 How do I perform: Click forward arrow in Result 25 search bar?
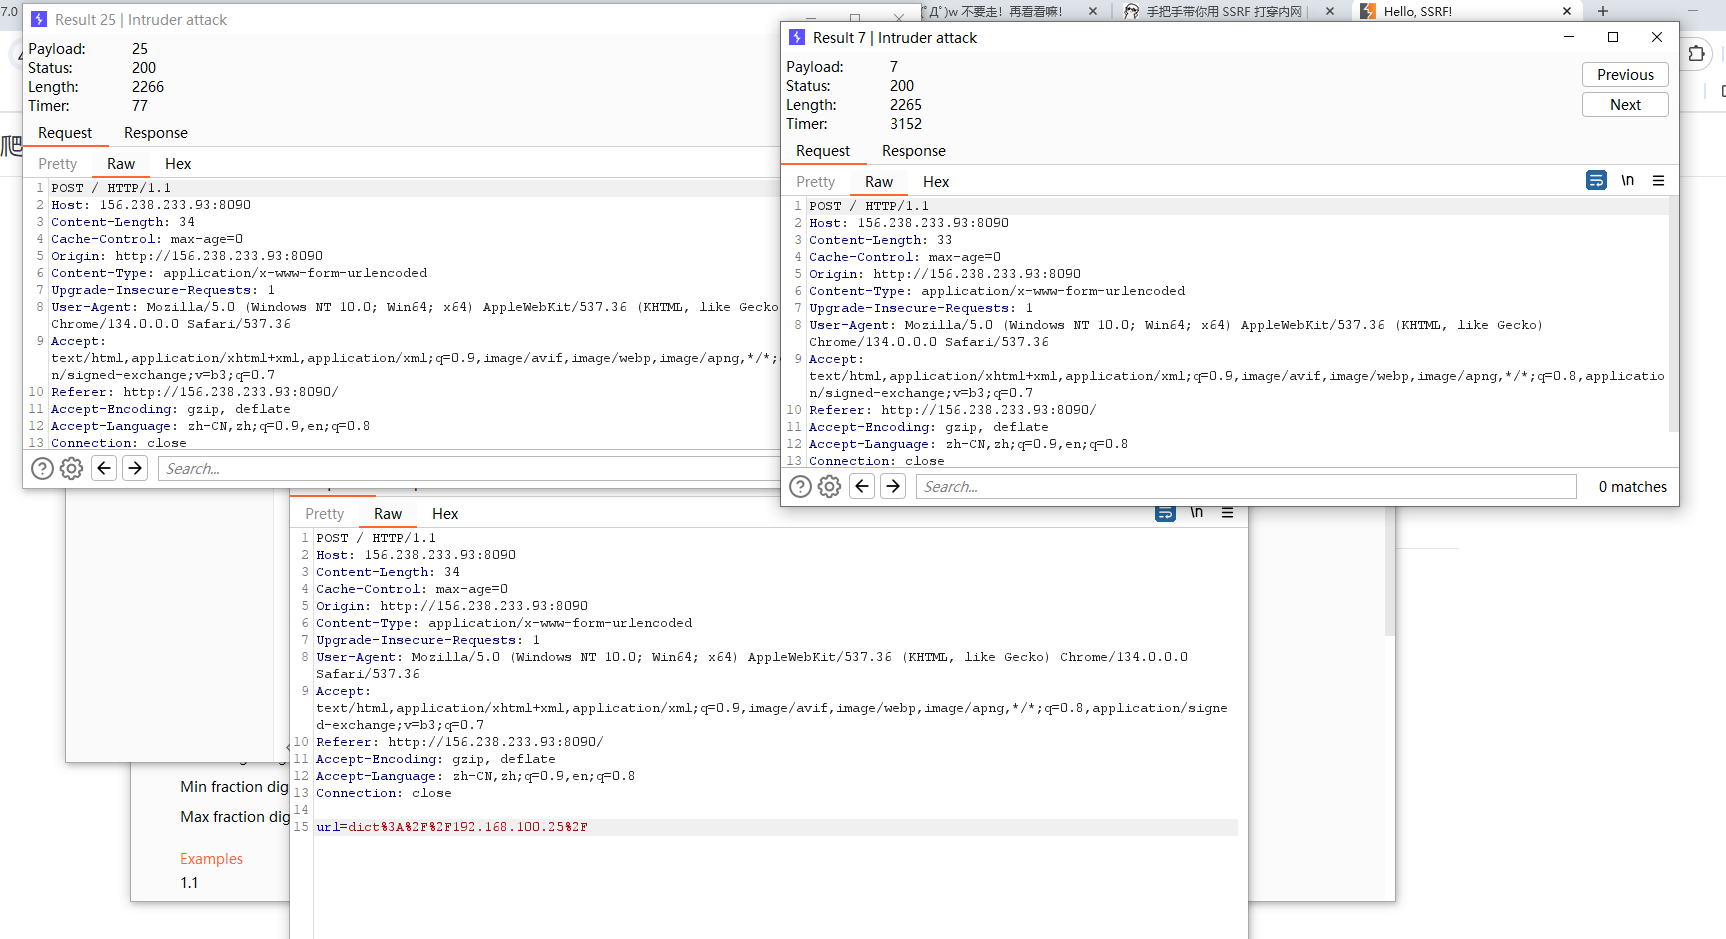[x=135, y=468]
